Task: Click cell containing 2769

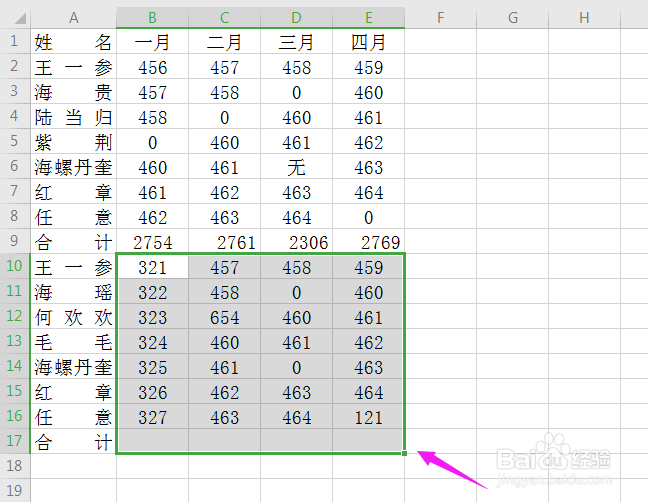Action: click(368, 242)
